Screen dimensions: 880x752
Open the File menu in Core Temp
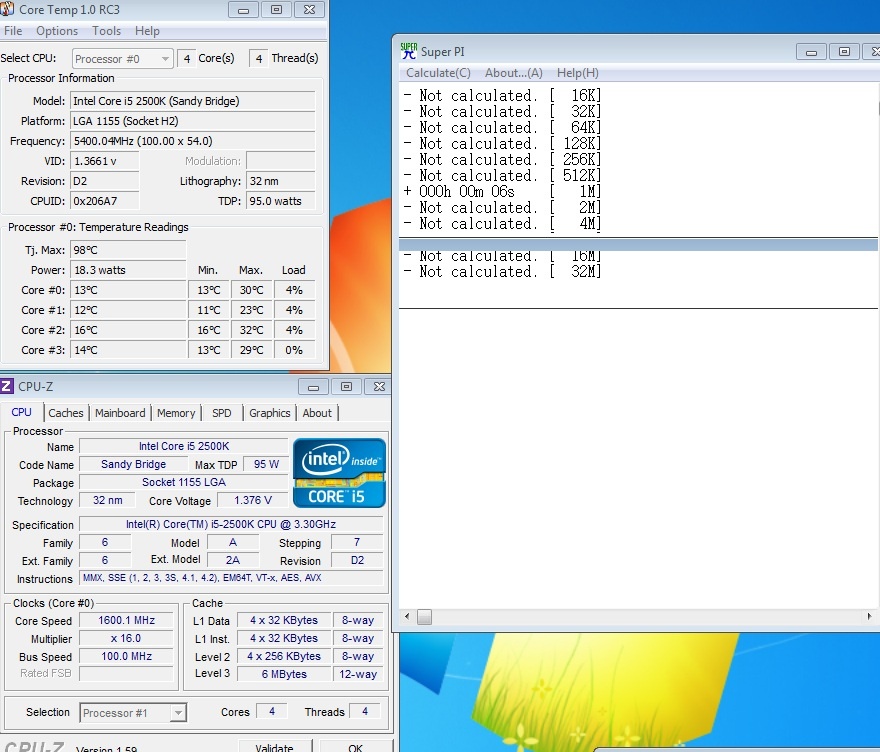tap(13, 31)
